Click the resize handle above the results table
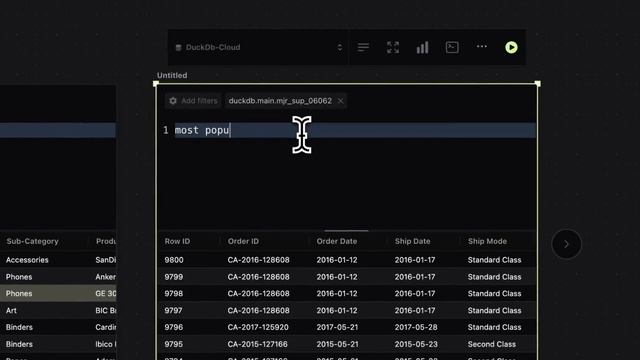Viewport: 640px width, 360px height. pos(347,231)
